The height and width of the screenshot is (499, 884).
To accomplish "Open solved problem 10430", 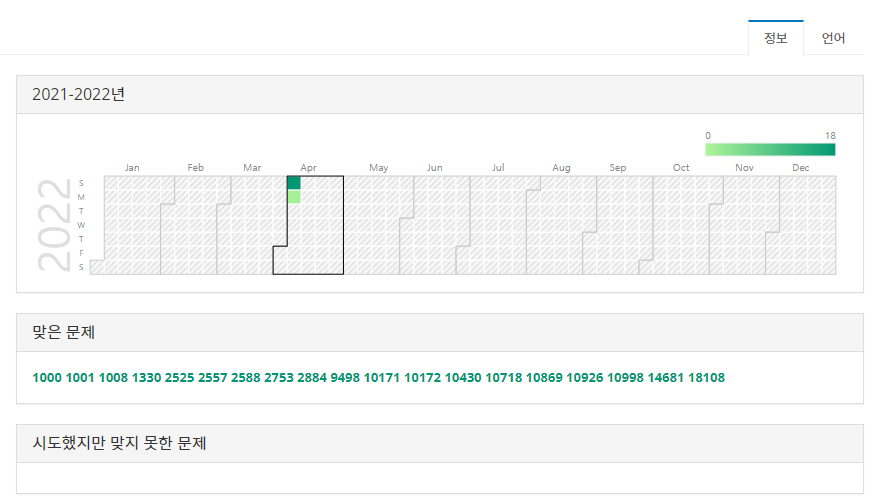I will pyautogui.click(x=463, y=378).
